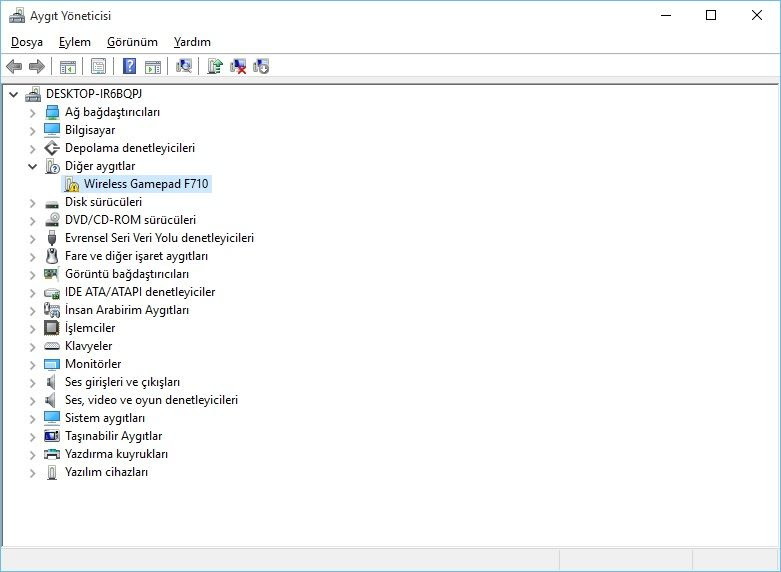Expand Ses girişleri ve çıkışları category
The image size is (781, 572).
[32, 382]
